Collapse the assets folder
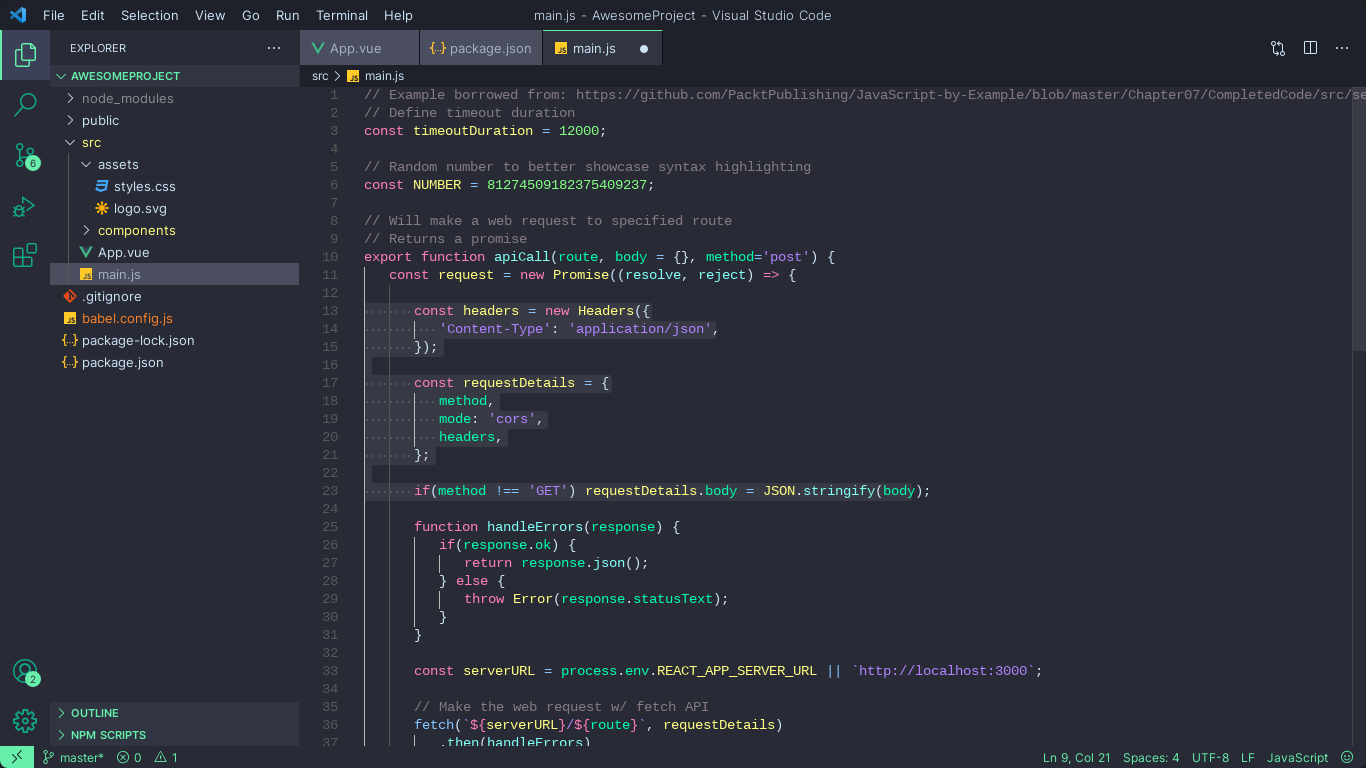The height and width of the screenshot is (768, 1366). pyautogui.click(x=174, y=164)
